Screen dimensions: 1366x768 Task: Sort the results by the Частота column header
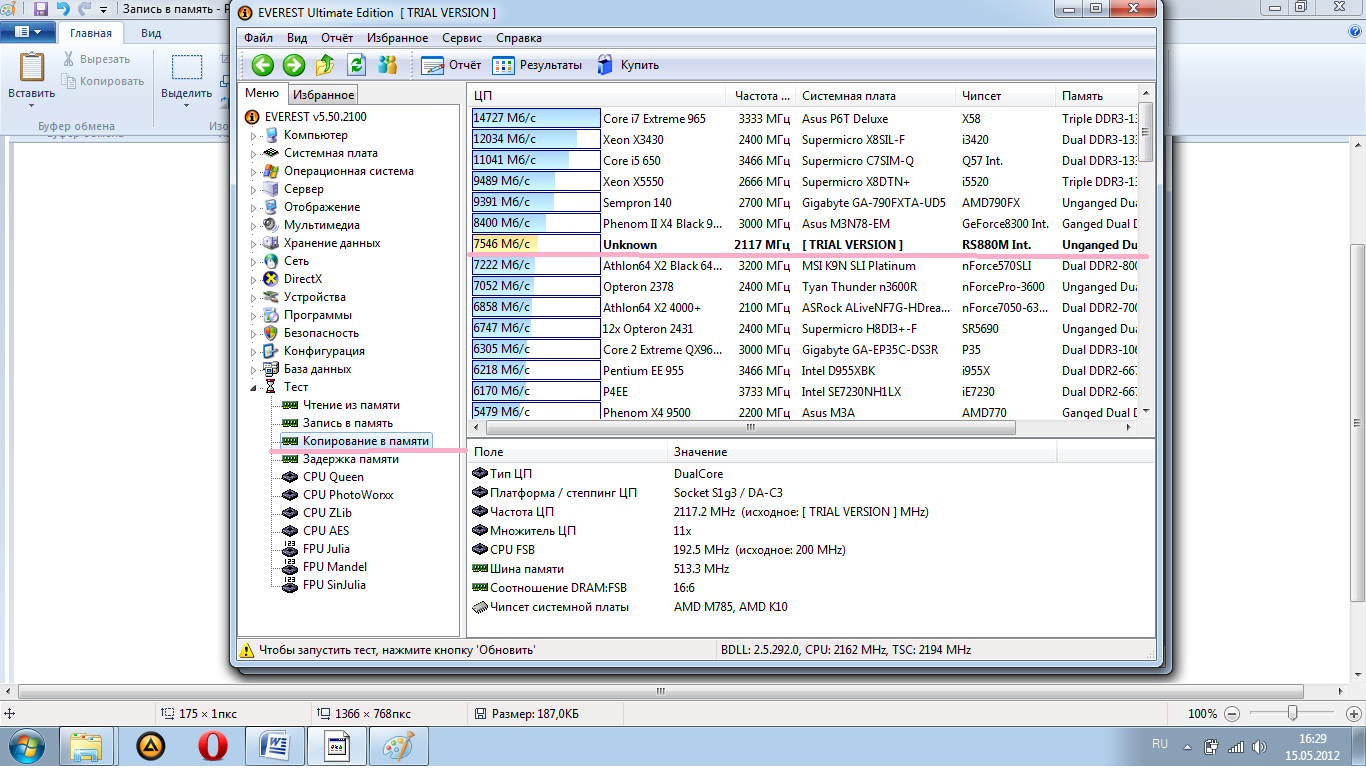(762, 96)
